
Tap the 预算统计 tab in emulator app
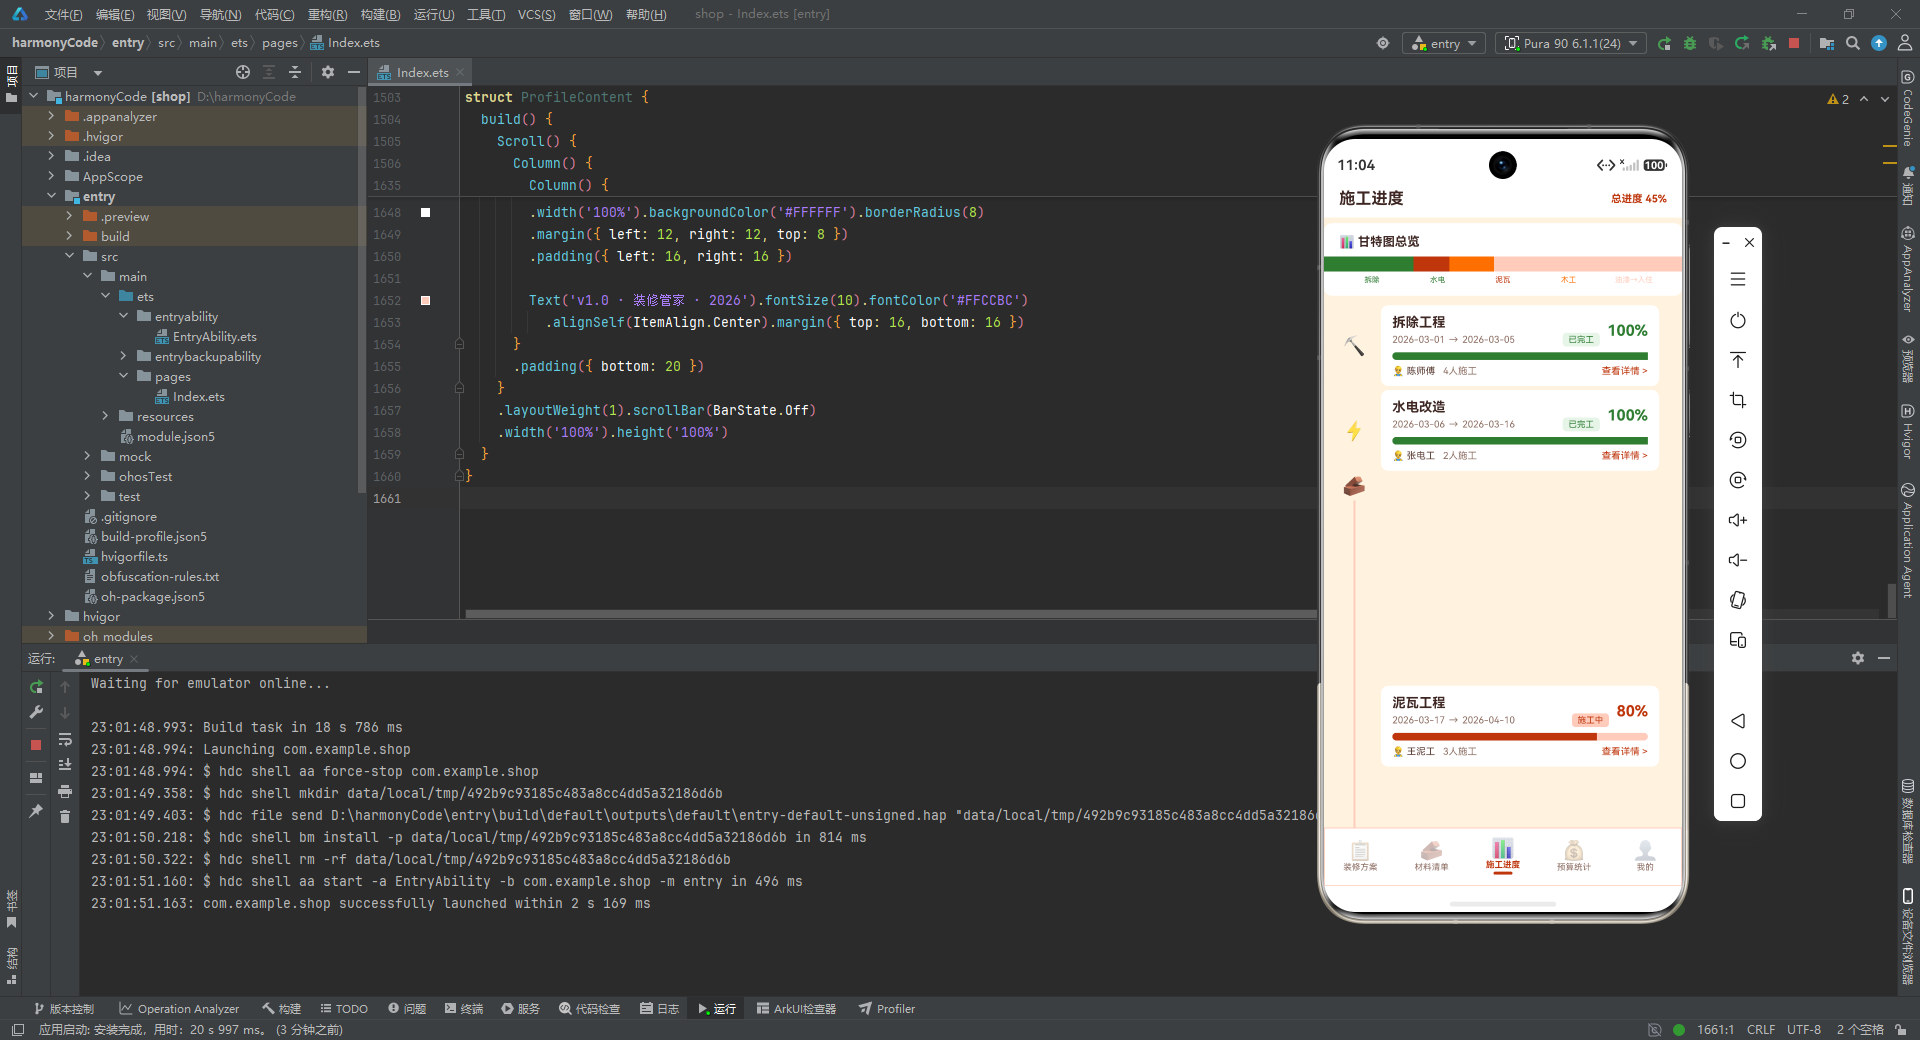[x=1573, y=856]
